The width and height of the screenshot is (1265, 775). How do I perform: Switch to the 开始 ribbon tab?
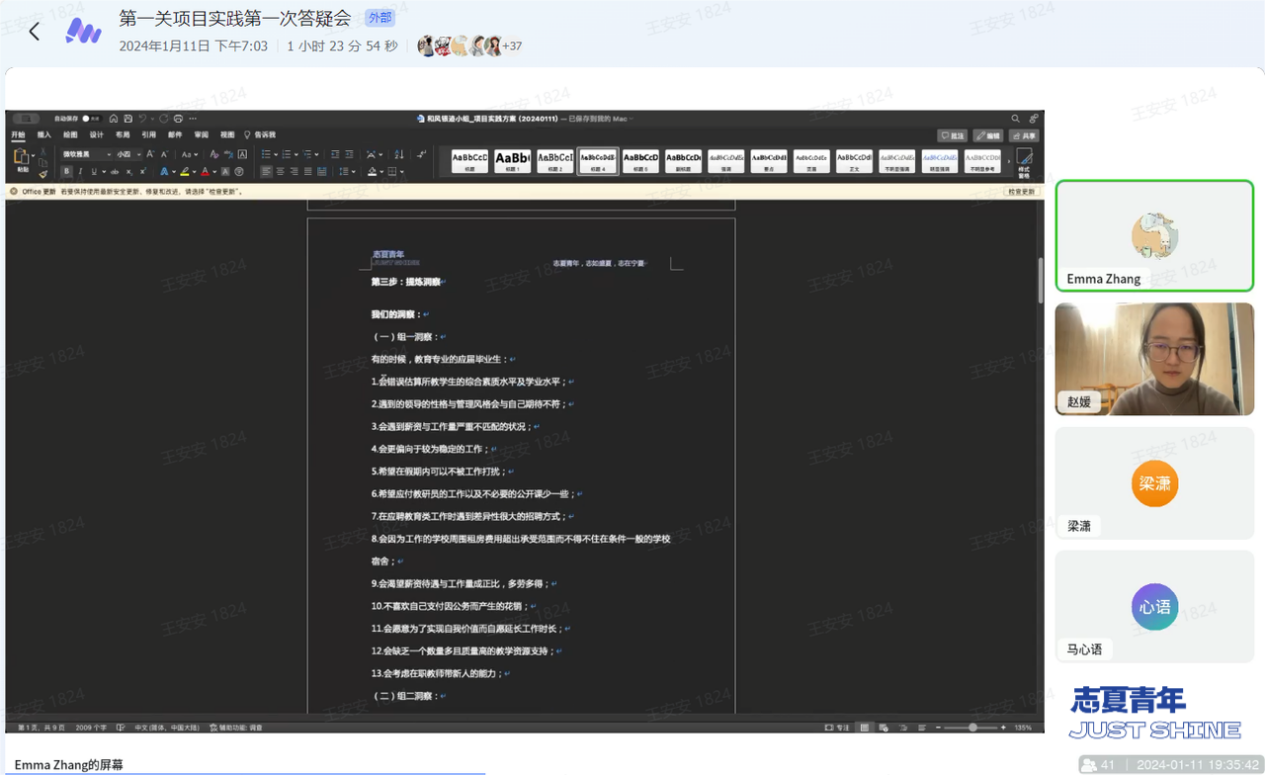18,135
